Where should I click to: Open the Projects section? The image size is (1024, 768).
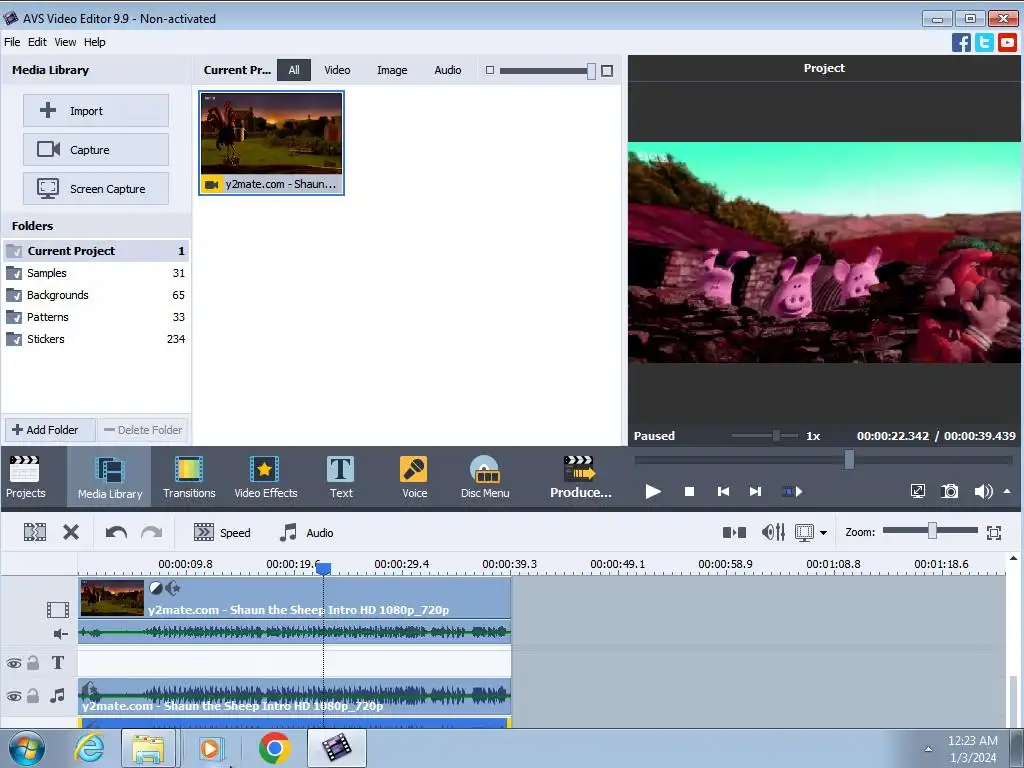point(26,477)
